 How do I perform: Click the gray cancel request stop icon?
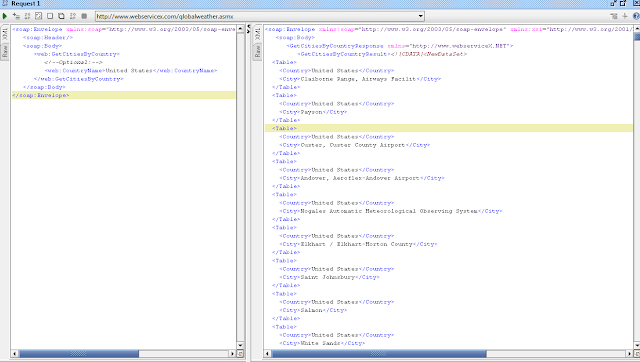coord(84,16)
